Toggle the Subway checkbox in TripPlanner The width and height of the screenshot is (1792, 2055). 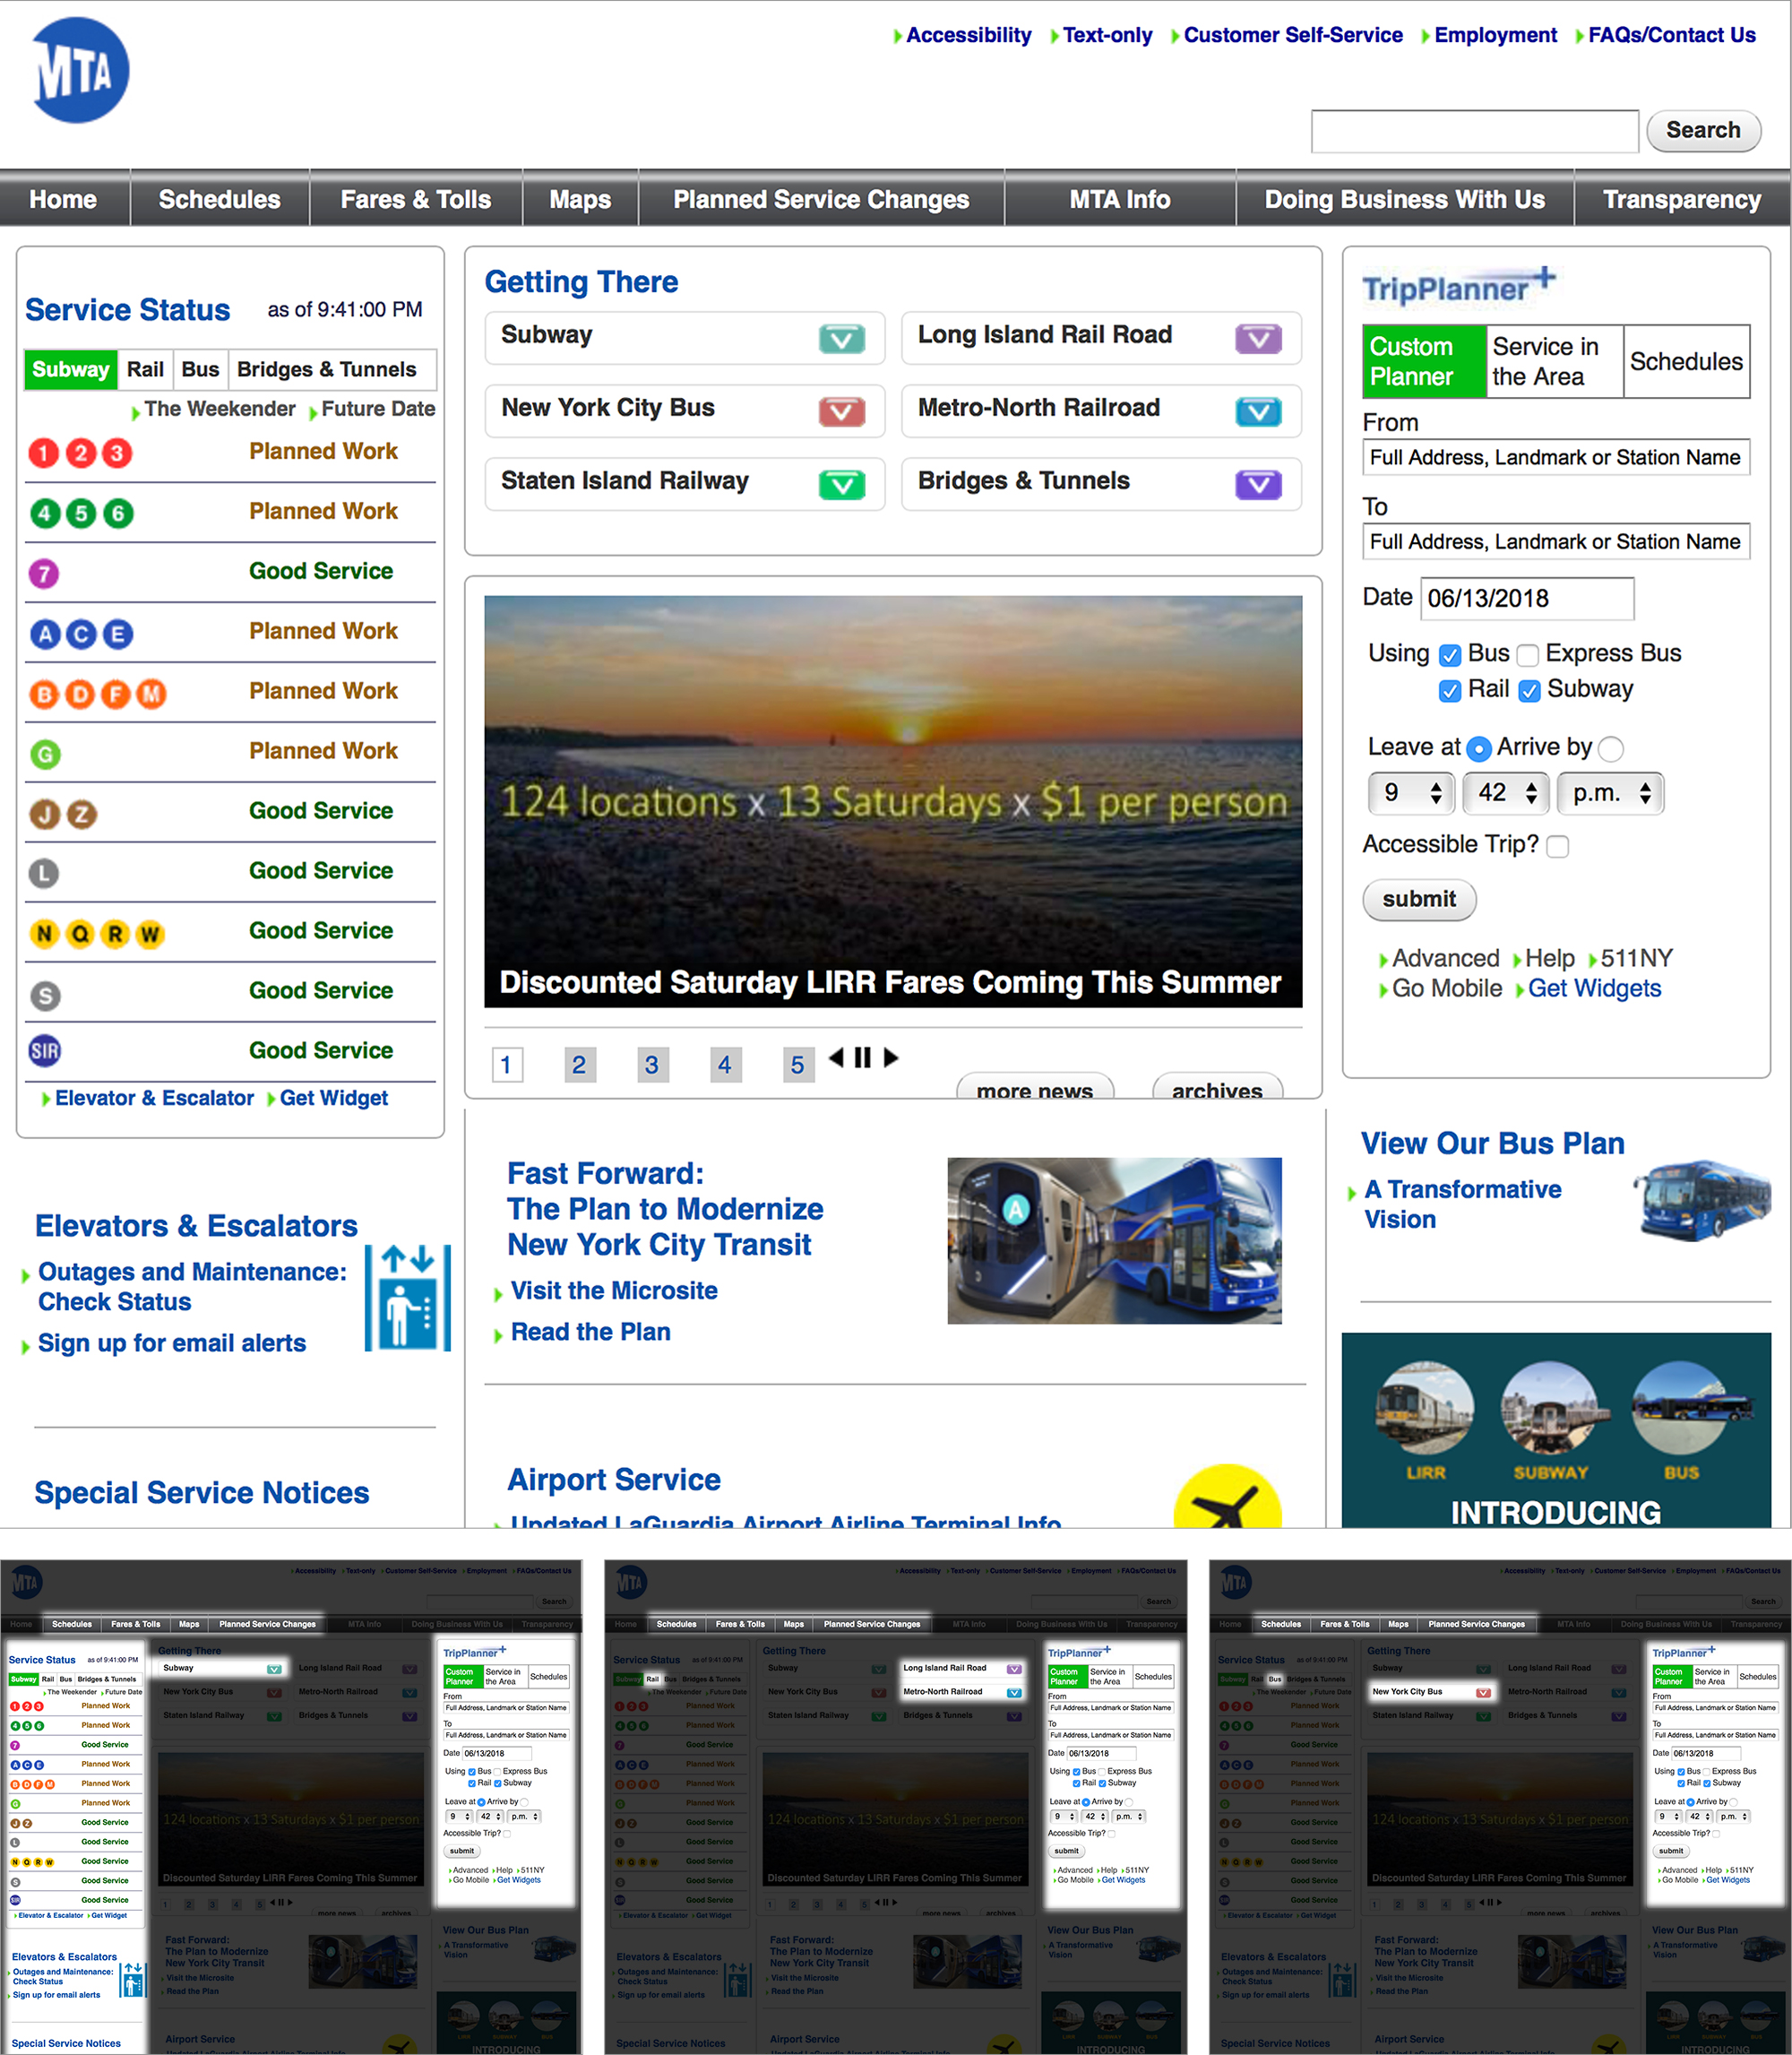pyautogui.click(x=1529, y=691)
